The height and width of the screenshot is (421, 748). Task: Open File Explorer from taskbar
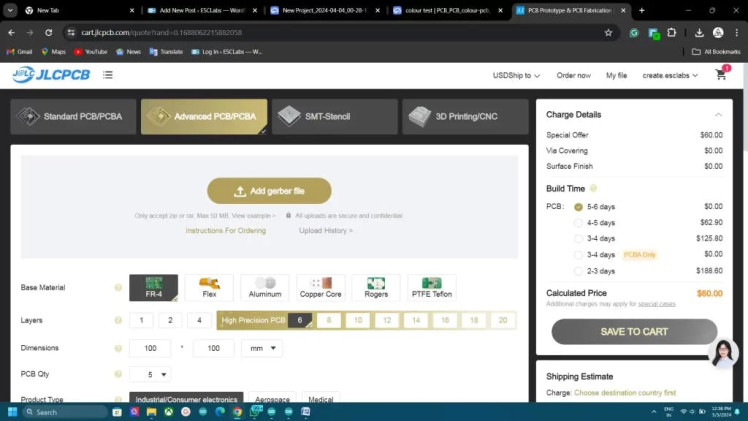(151, 412)
